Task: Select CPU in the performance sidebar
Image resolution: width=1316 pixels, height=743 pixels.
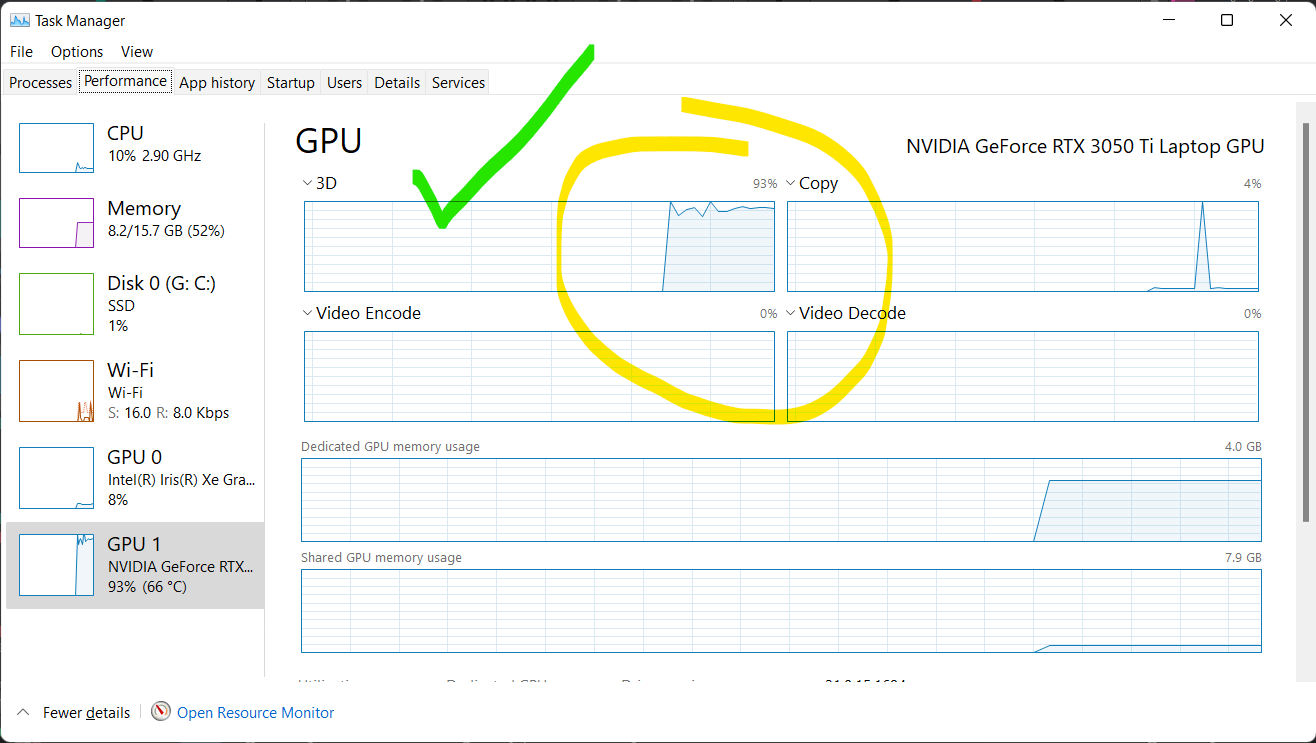Action: pos(135,146)
